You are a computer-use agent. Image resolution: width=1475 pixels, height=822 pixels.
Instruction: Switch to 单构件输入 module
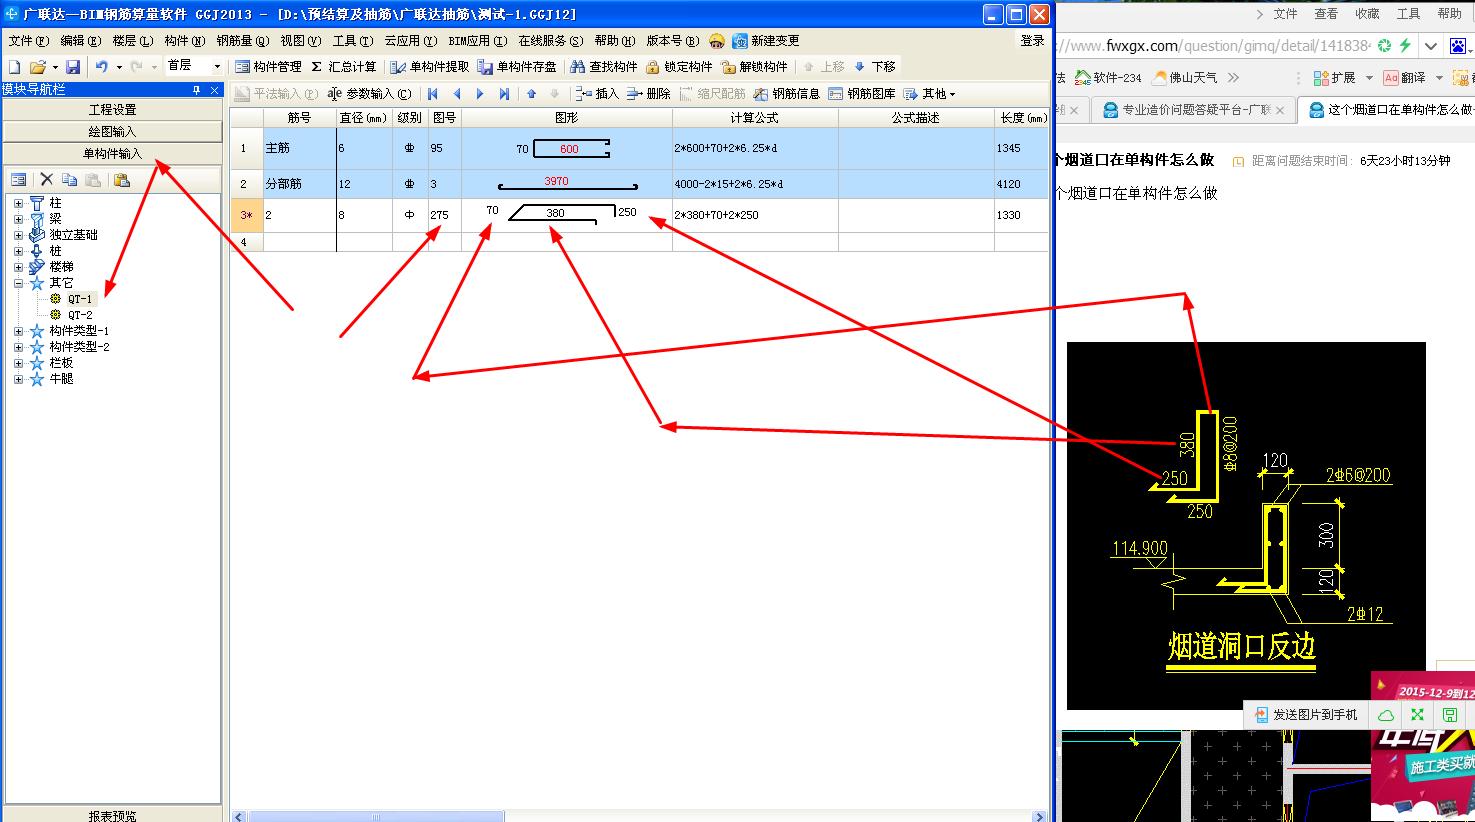(113, 154)
